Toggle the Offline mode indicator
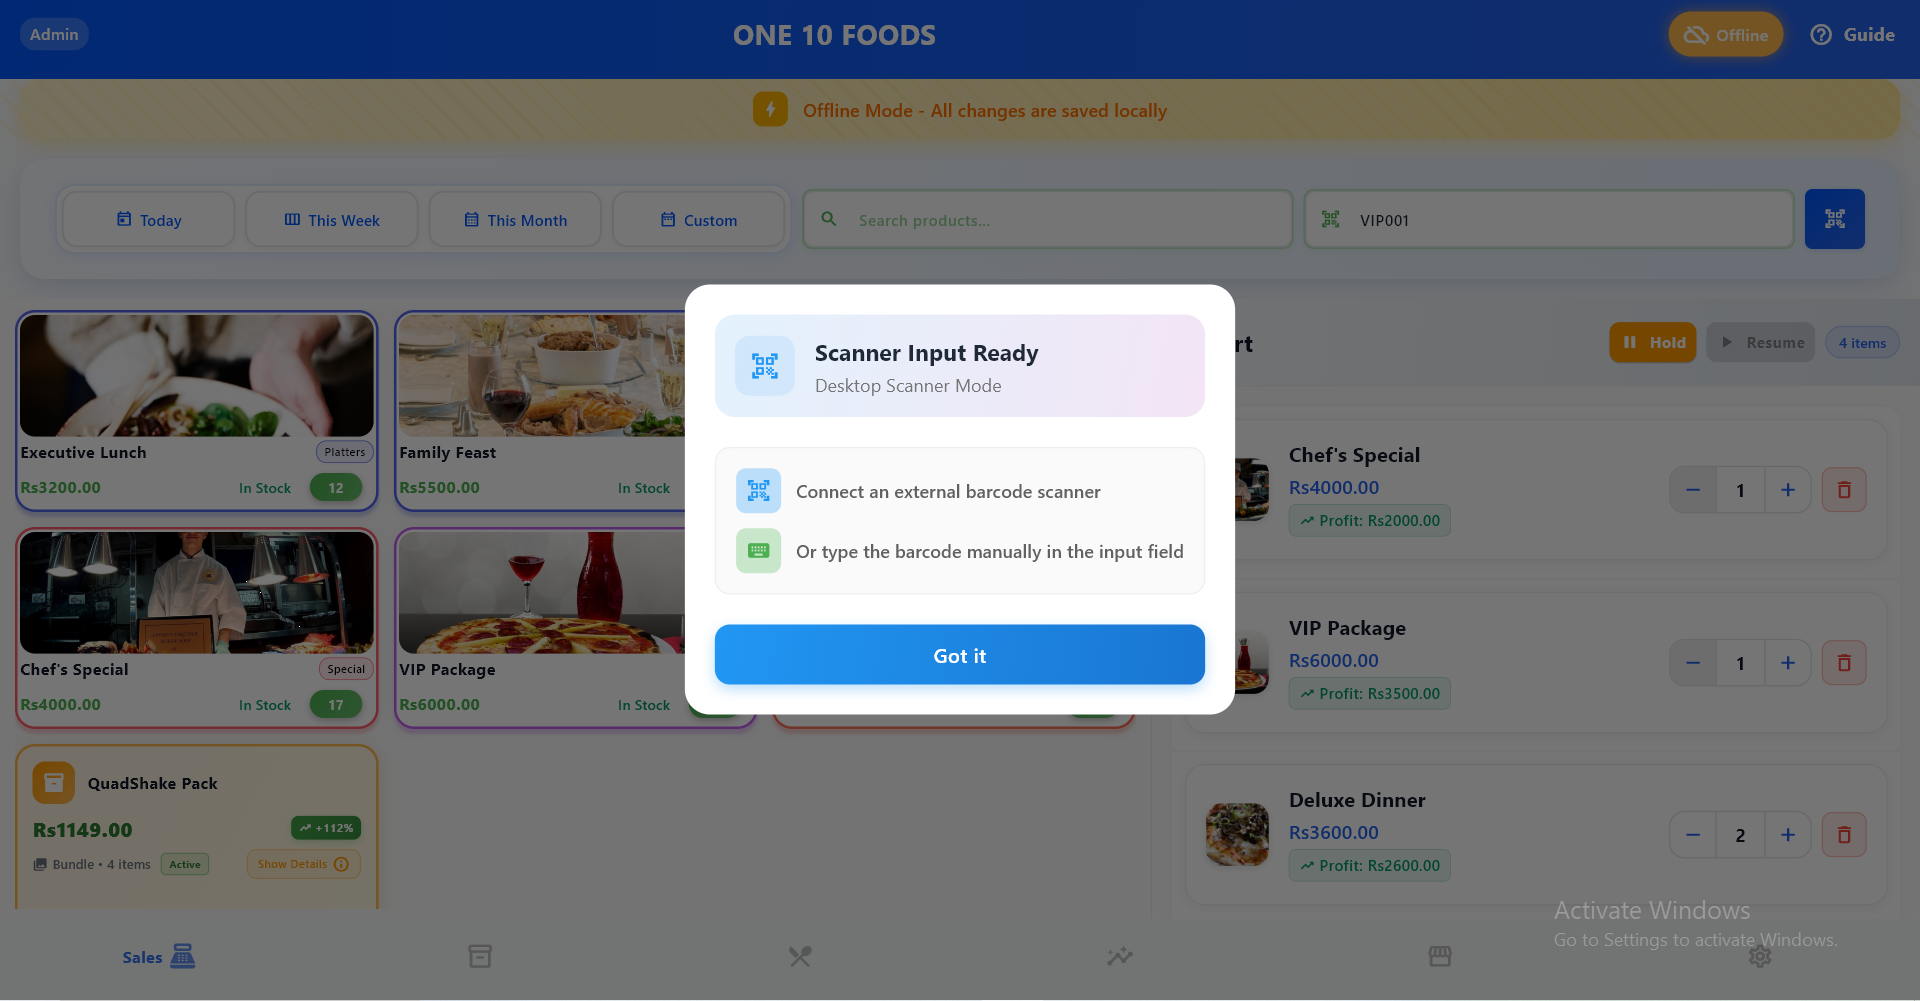The height and width of the screenshot is (1001, 1920). (x=1726, y=35)
